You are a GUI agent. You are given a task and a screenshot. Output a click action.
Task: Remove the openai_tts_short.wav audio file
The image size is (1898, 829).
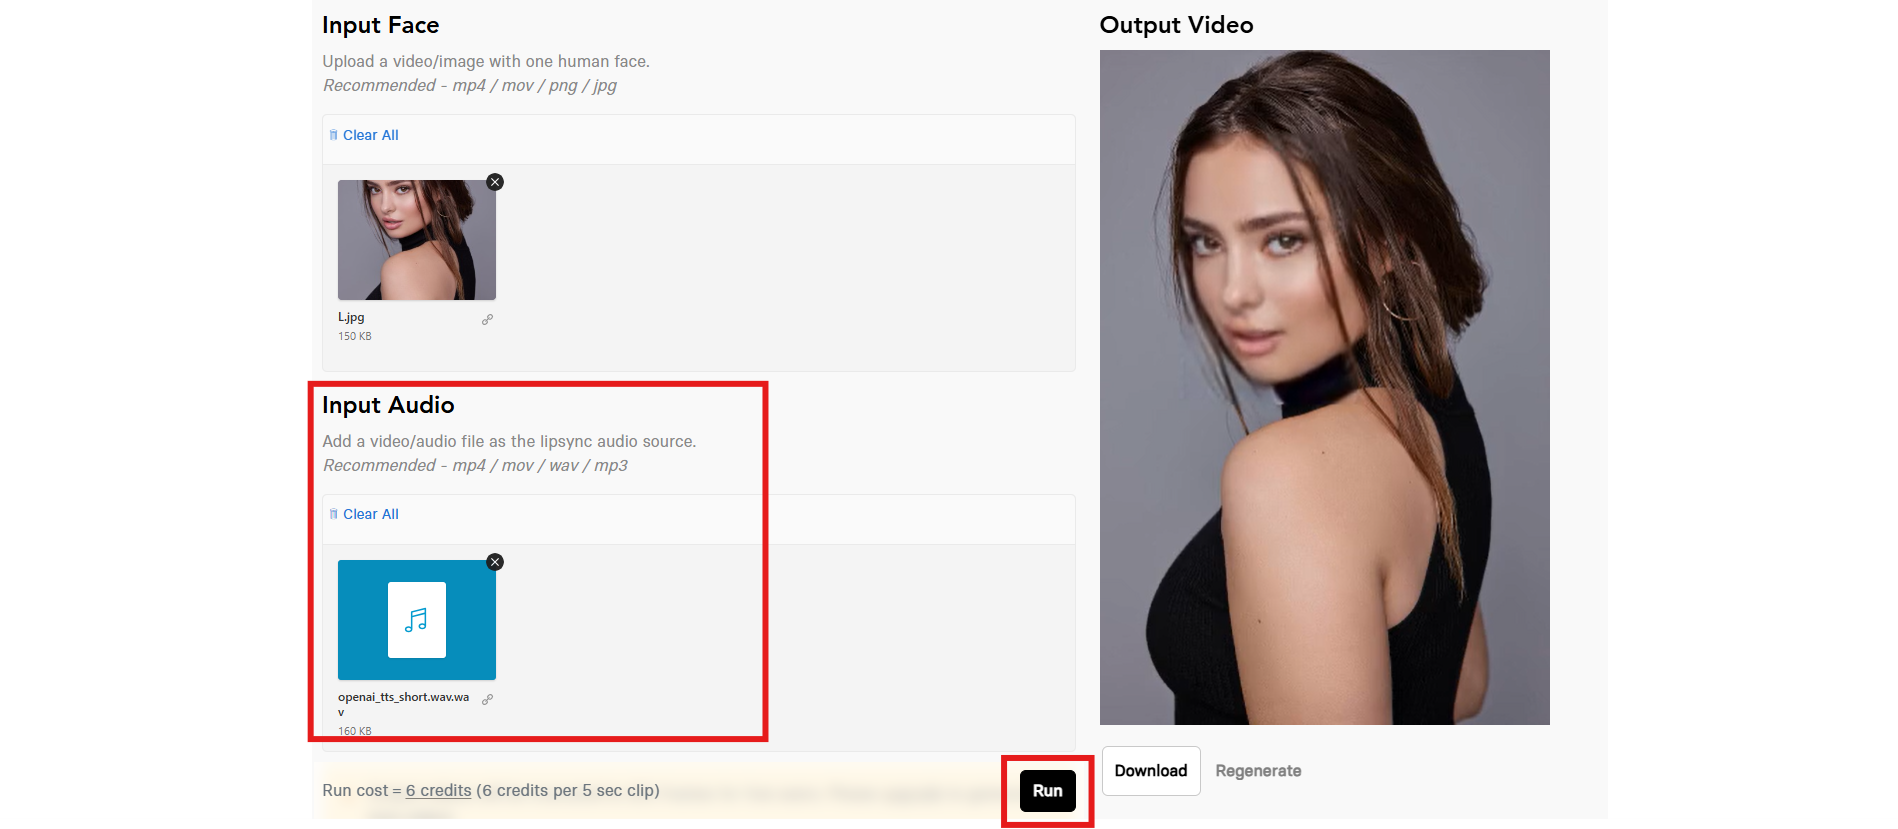[495, 562]
